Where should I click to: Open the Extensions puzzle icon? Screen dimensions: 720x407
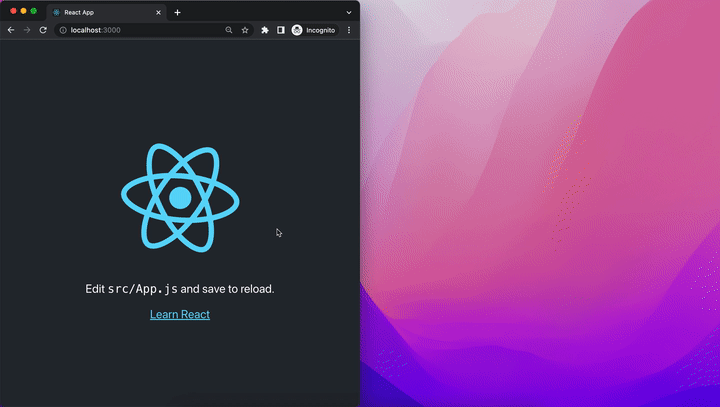coord(265,30)
